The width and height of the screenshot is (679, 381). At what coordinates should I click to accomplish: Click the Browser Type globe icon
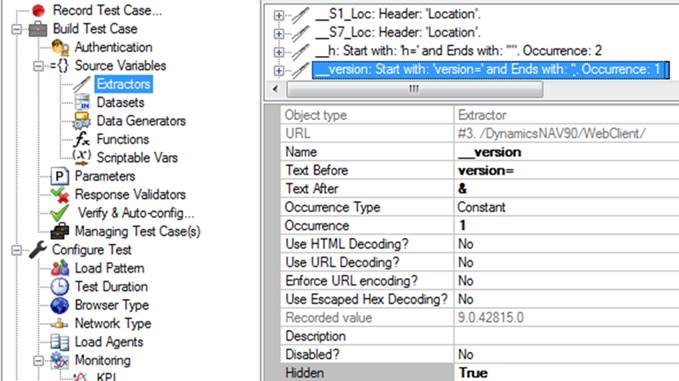[60, 305]
